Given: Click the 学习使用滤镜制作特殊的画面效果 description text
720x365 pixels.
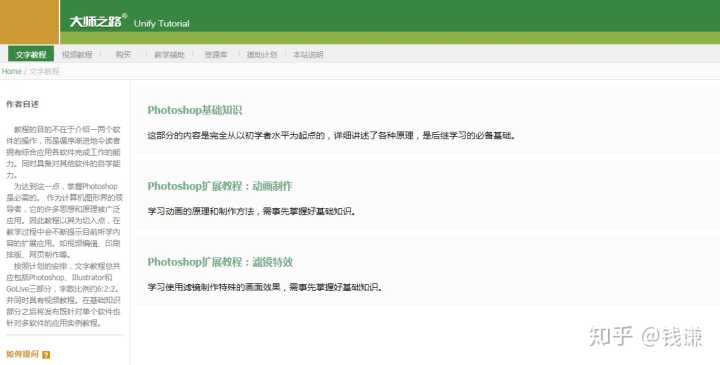Looking at the screenshot, I should click(265, 287).
